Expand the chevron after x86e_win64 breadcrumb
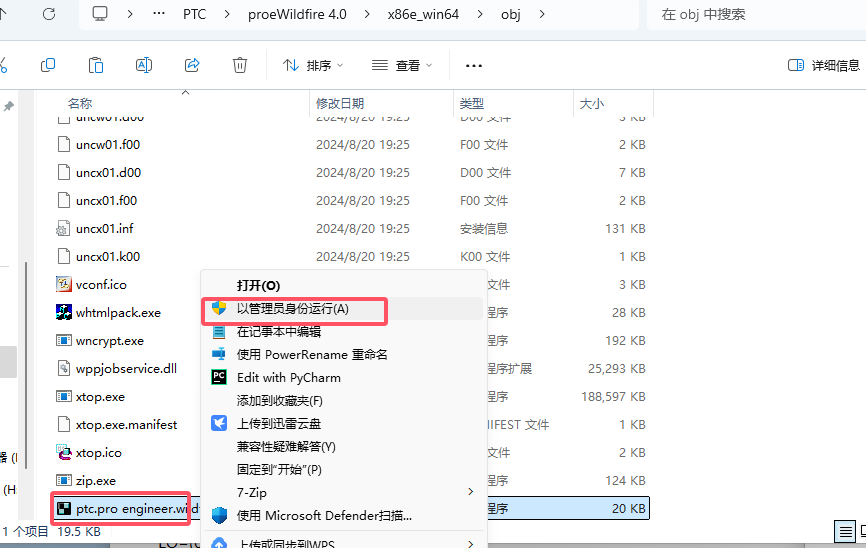This screenshot has height=548, width=866. (x=480, y=14)
